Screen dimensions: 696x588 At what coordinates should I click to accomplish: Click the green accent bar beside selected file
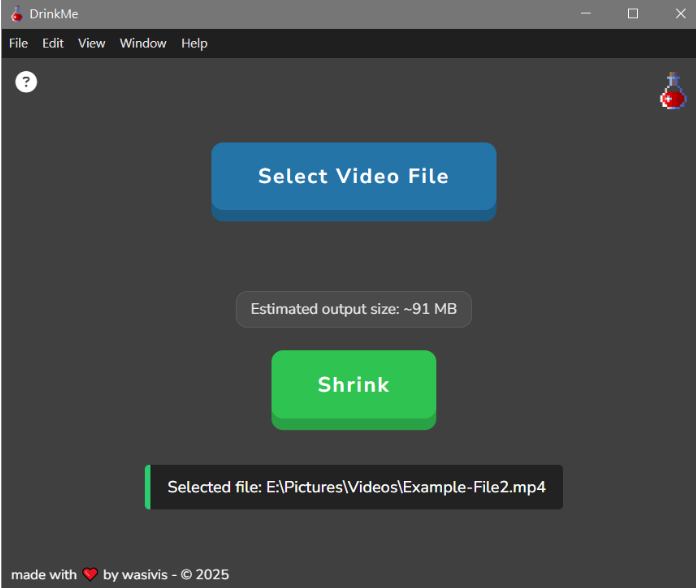point(148,487)
